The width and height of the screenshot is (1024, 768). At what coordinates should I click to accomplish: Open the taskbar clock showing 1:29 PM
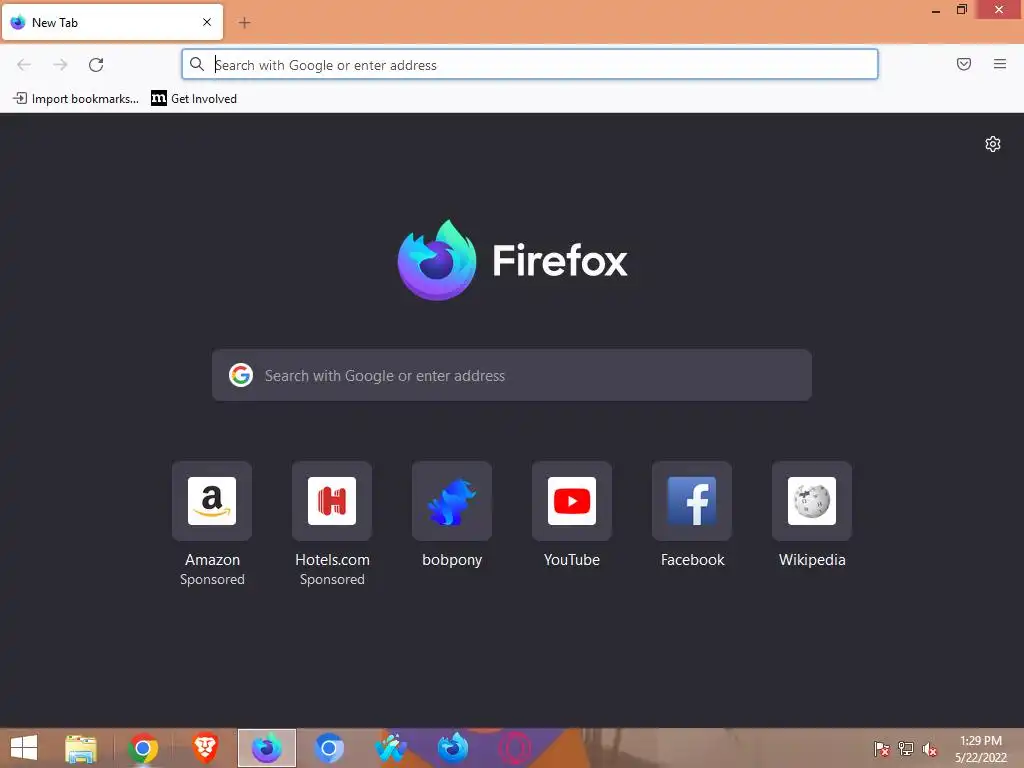click(981, 749)
